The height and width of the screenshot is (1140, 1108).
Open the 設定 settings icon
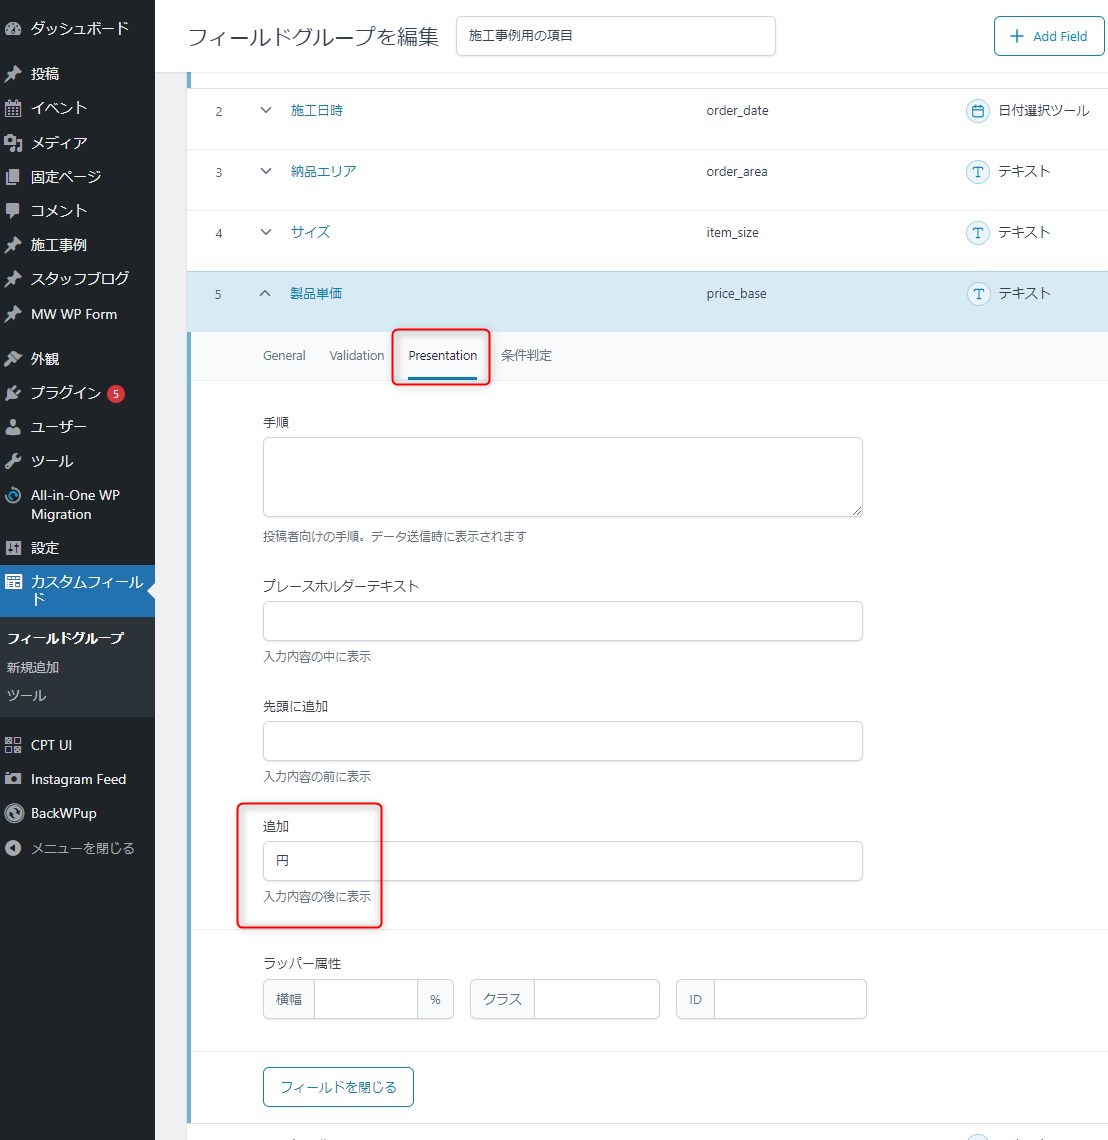pyautogui.click(x=14, y=547)
